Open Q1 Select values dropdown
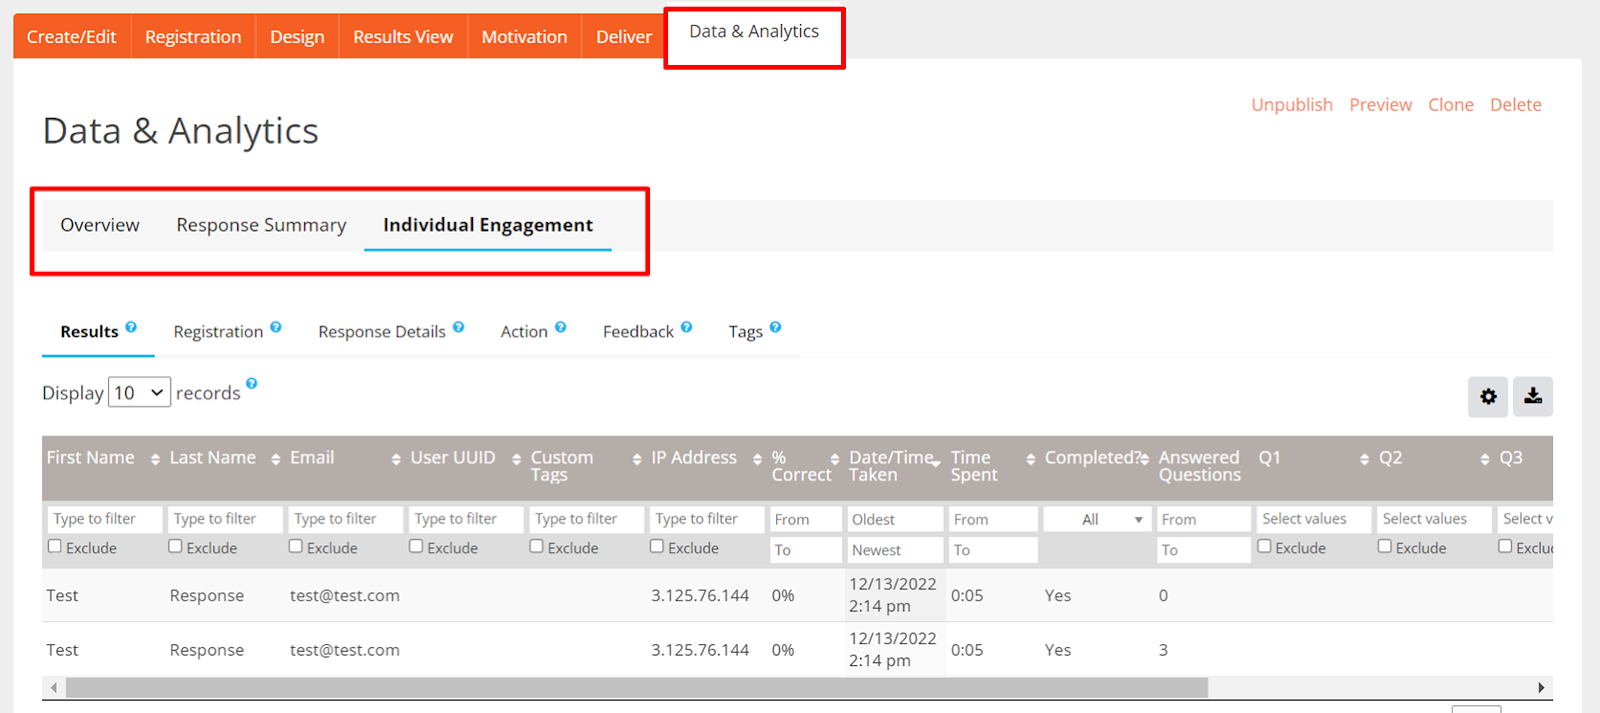Image resolution: width=1600 pixels, height=713 pixels. (1313, 519)
